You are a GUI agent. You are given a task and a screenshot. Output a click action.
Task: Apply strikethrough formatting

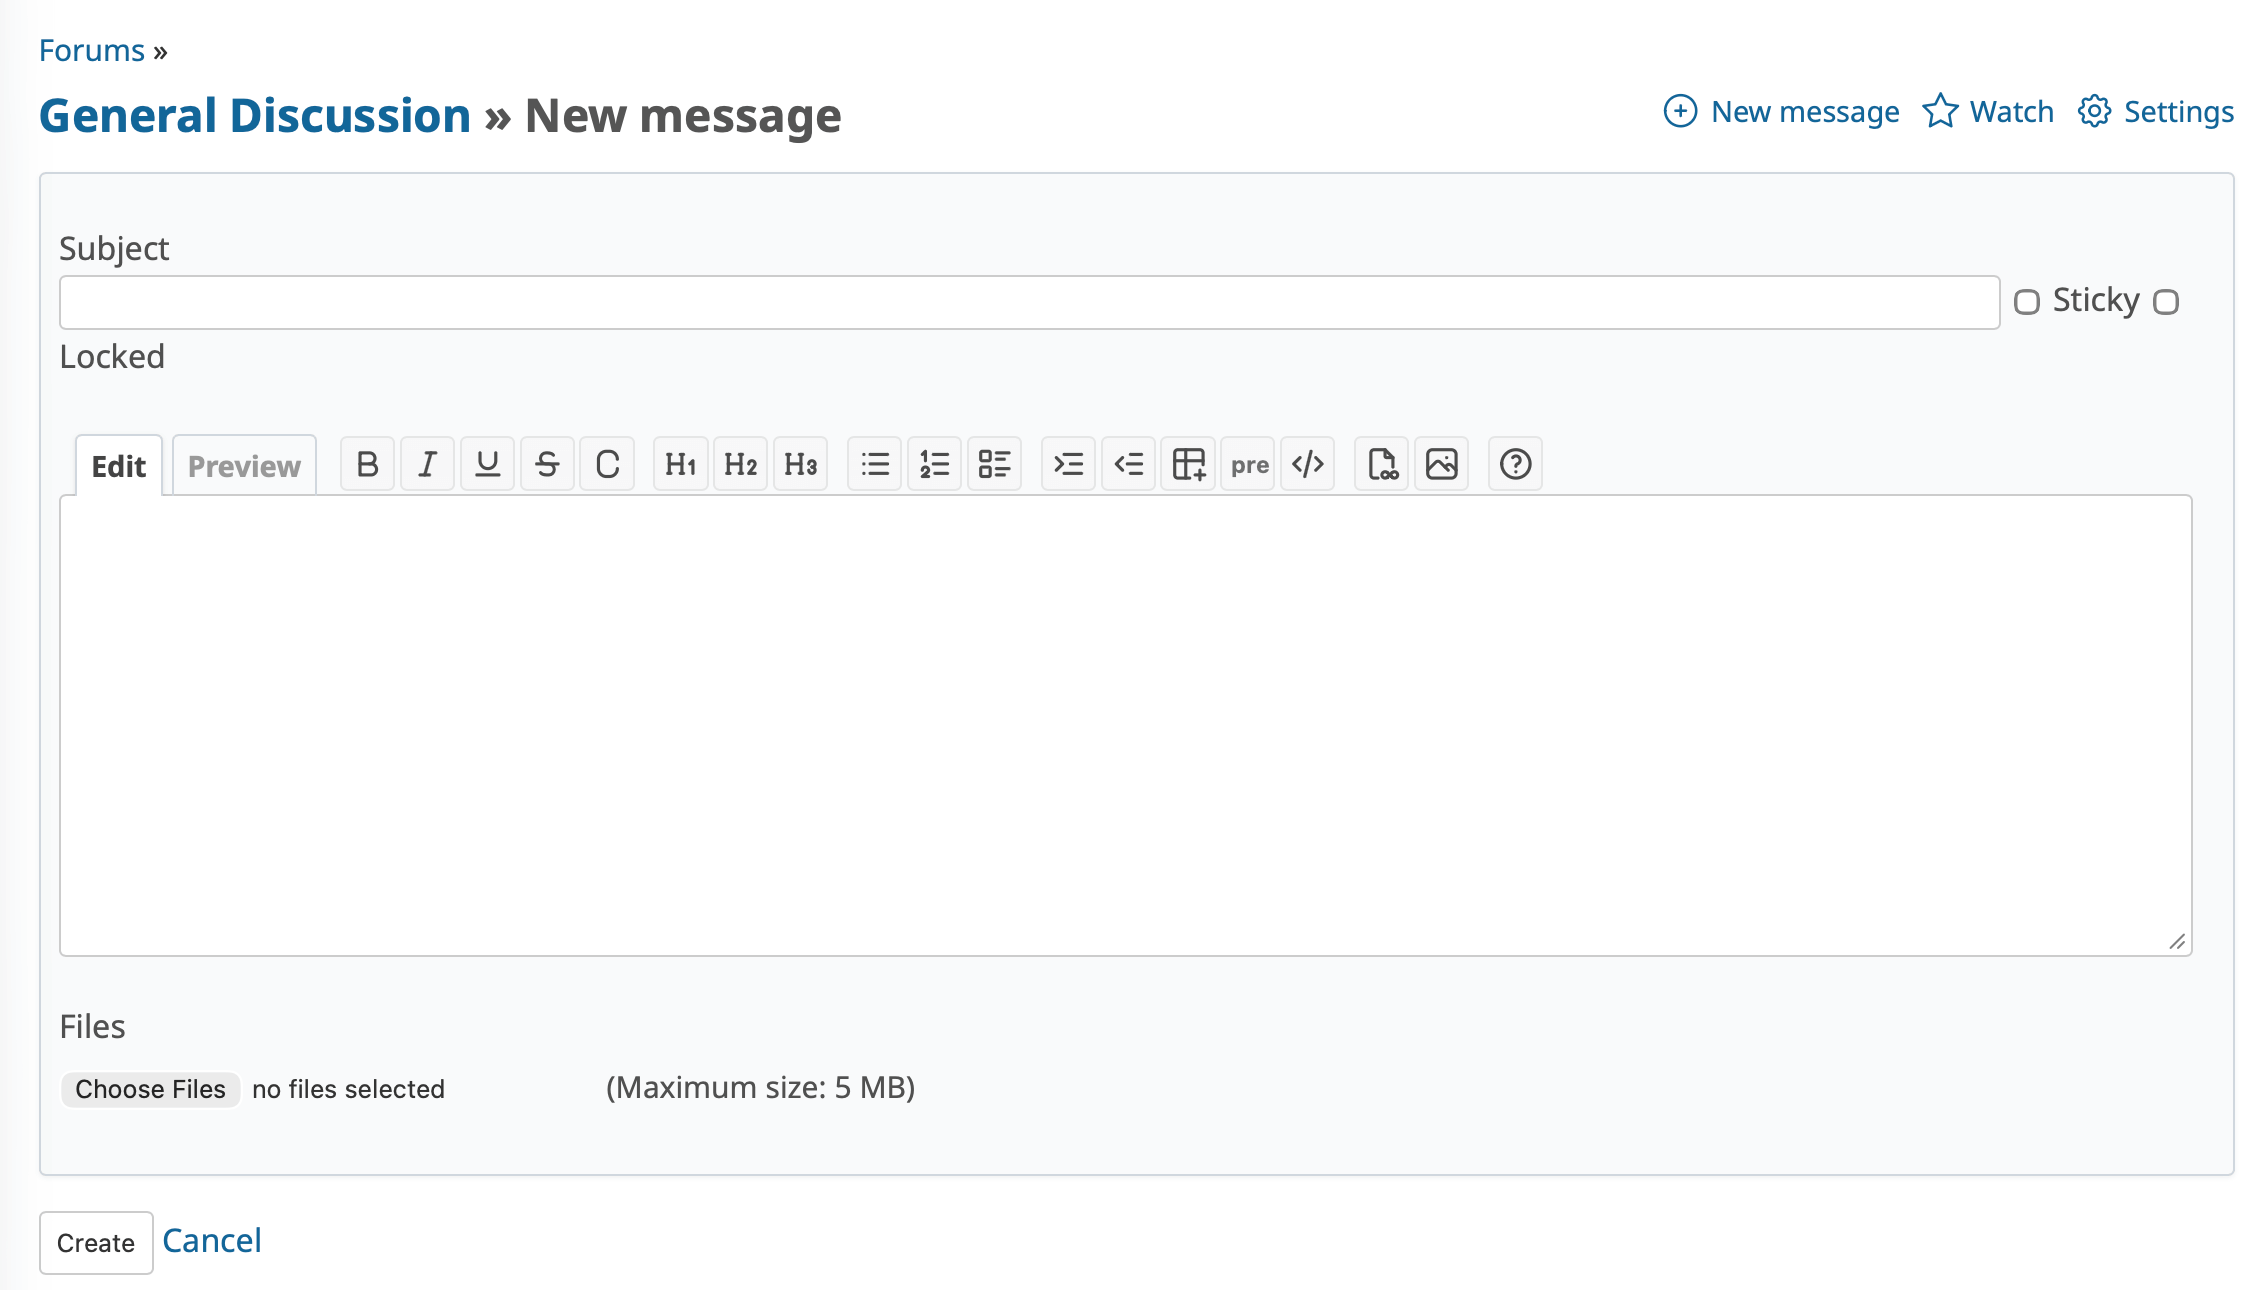click(x=547, y=463)
